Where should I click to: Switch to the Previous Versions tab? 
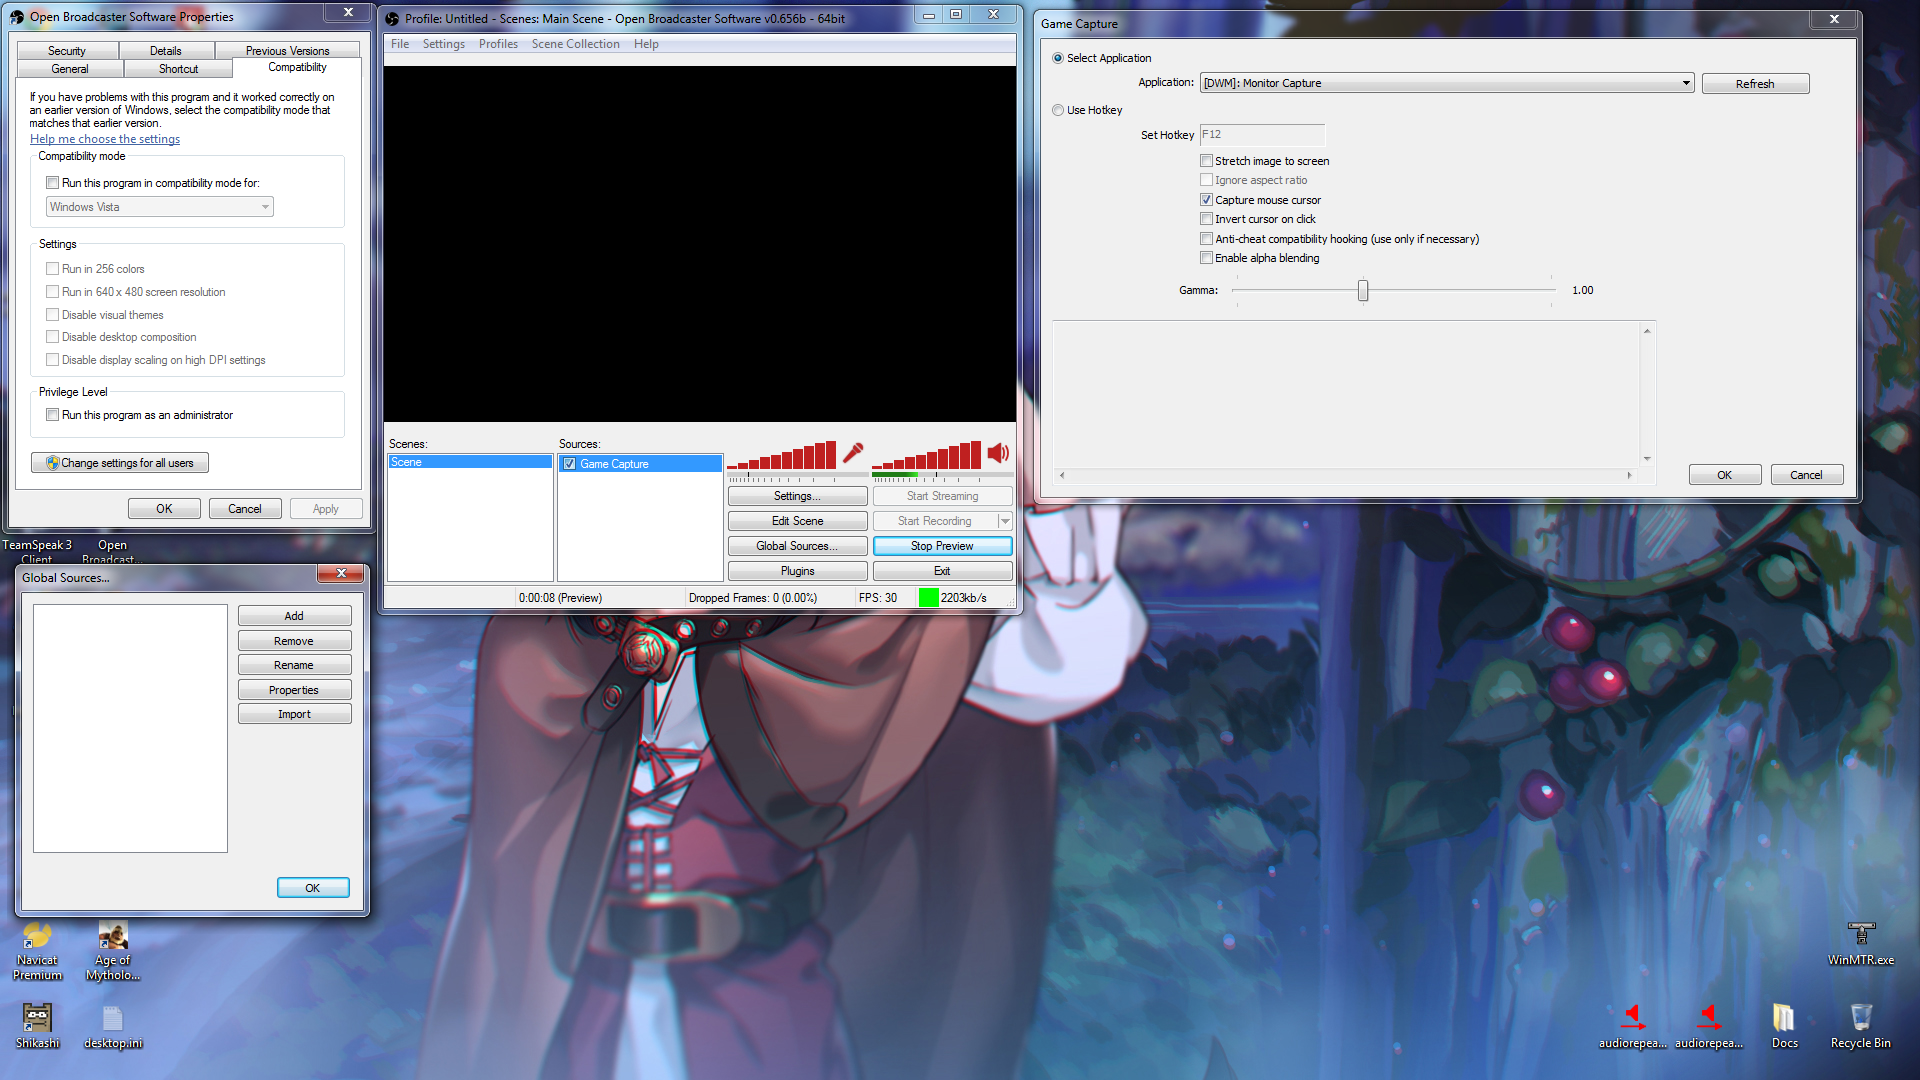click(x=288, y=51)
